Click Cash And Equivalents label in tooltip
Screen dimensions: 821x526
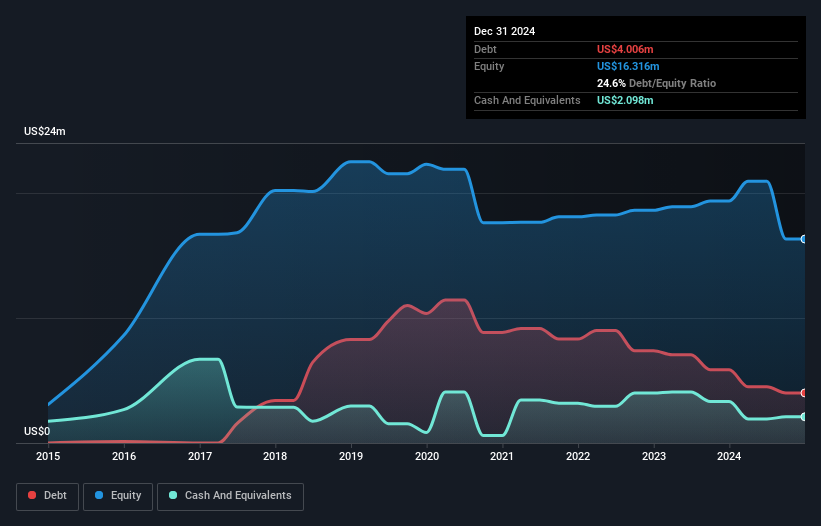point(527,100)
